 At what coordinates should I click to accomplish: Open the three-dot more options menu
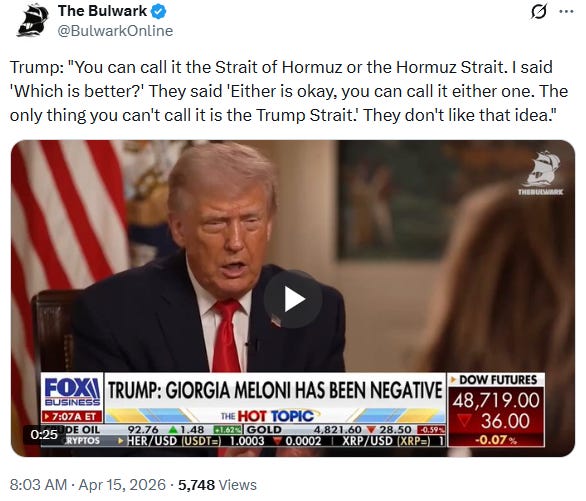pyautogui.click(x=566, y=12)
